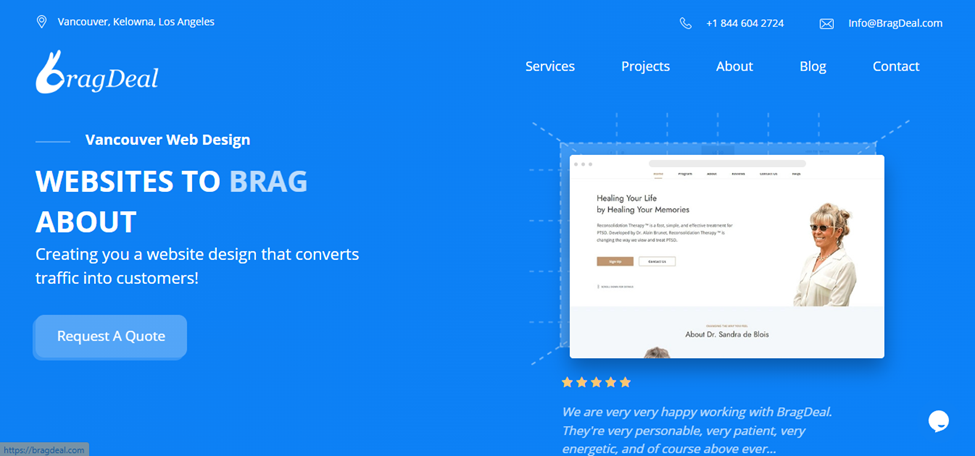975x456 pixels.
Task: Click the five-star rating icons
Action: [596, 382]
